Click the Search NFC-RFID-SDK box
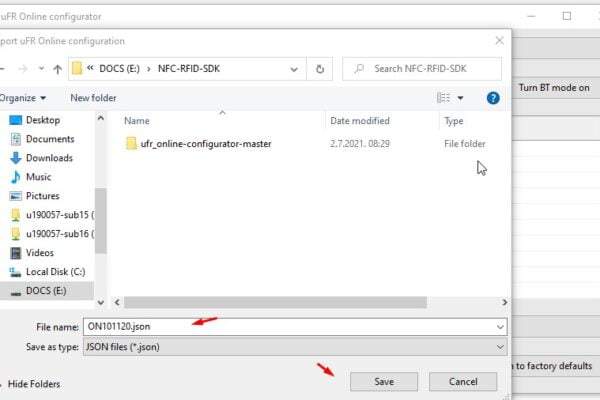 coord(422,69)
